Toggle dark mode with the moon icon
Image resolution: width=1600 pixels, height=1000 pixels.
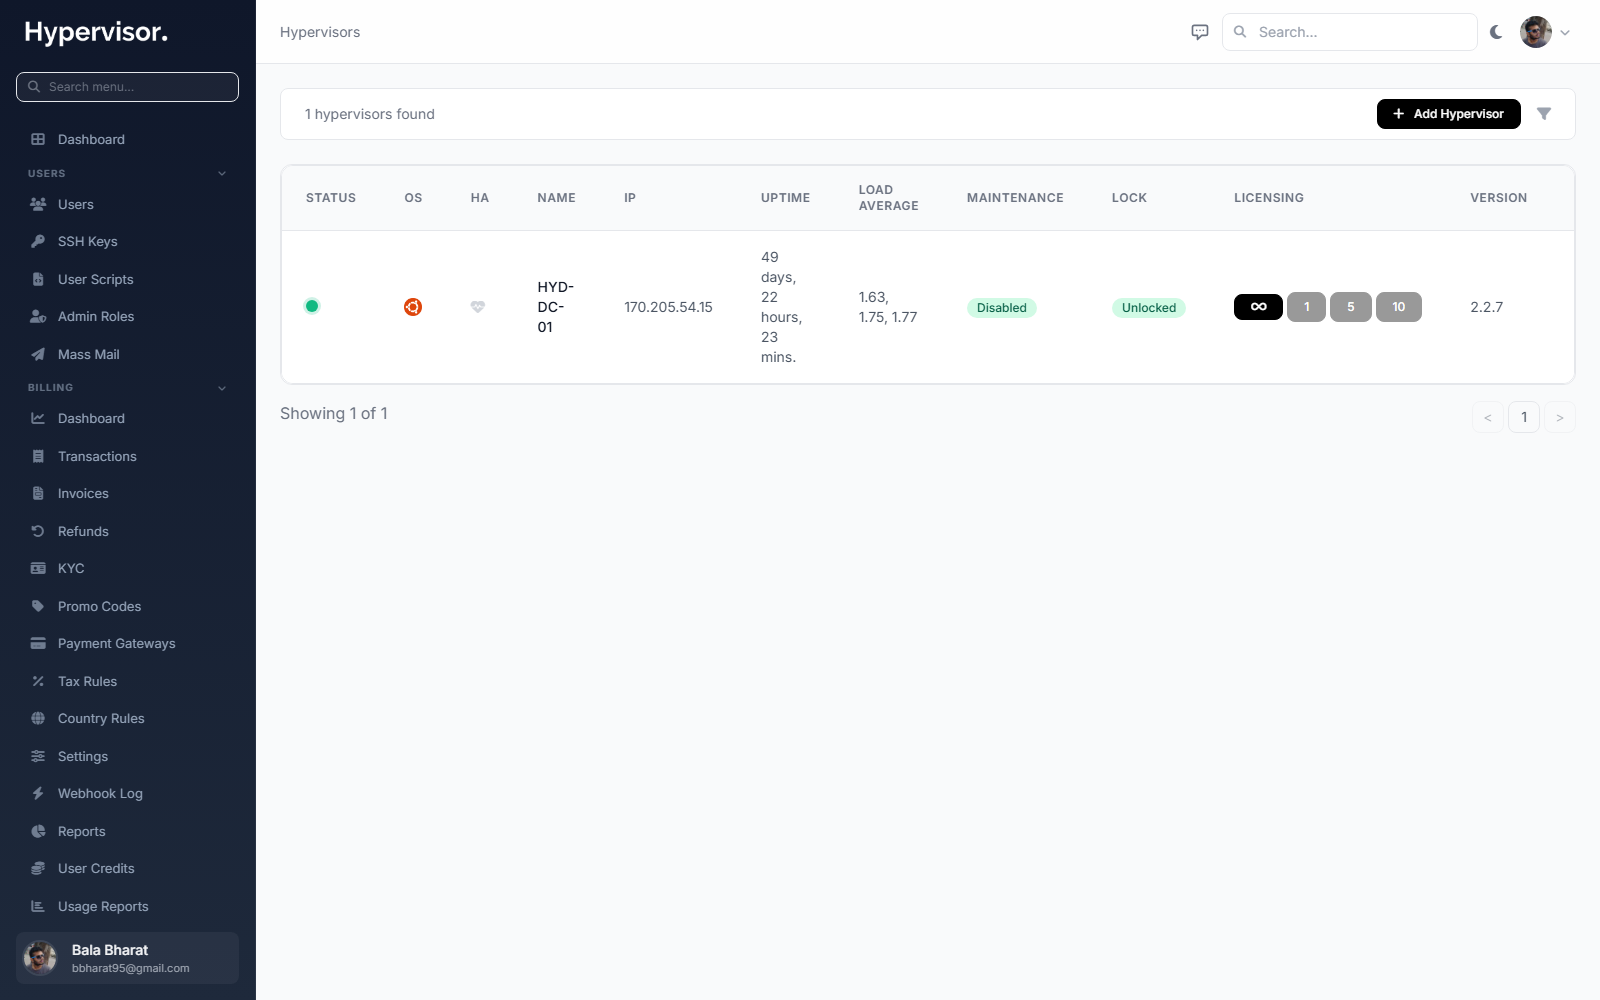(1496, 32)
